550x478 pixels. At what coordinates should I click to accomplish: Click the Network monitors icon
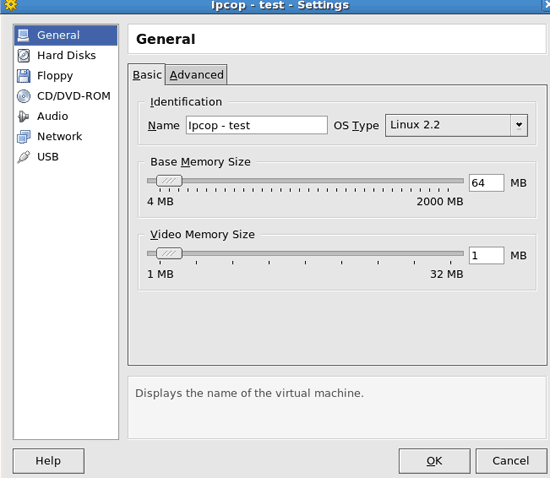pos(24,136)
